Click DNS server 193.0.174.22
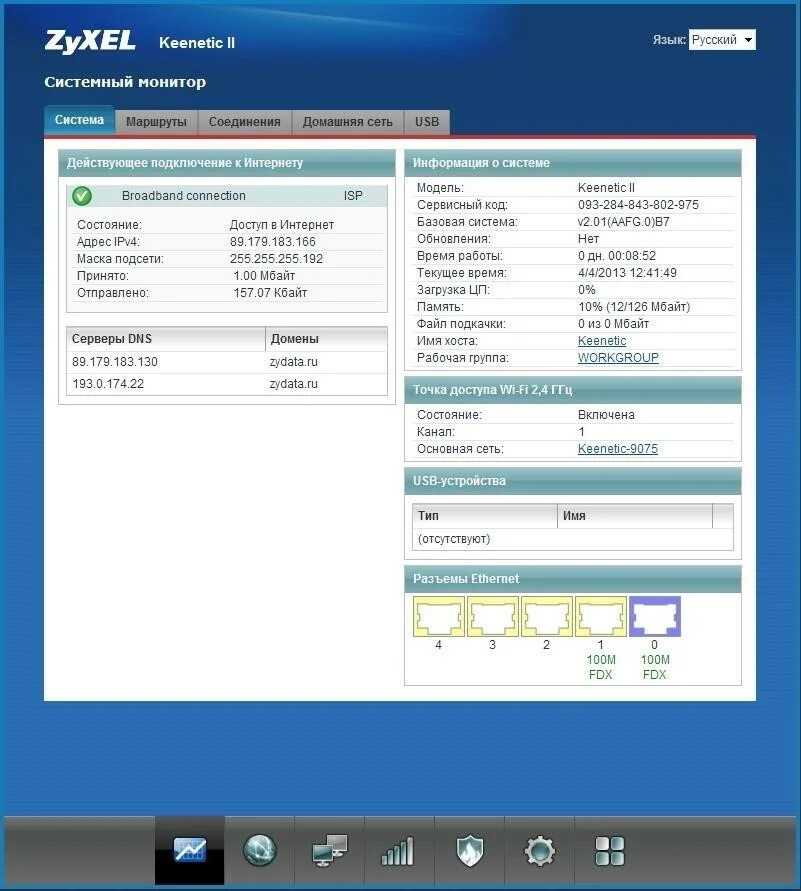801x891 pixels. (x=108, y=384)
